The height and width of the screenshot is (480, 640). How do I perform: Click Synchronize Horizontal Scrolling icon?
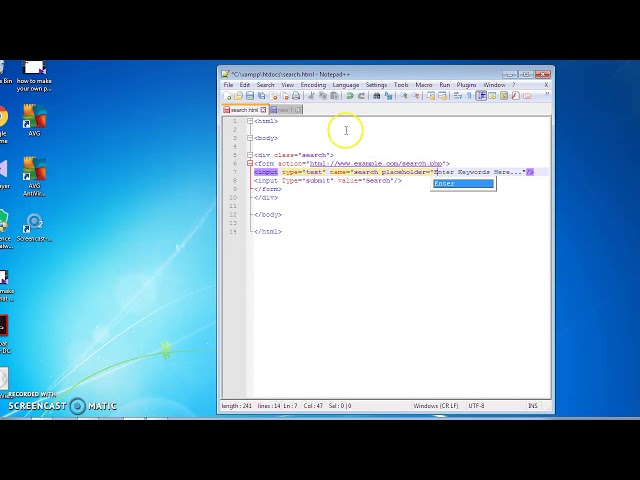[442, 96]
